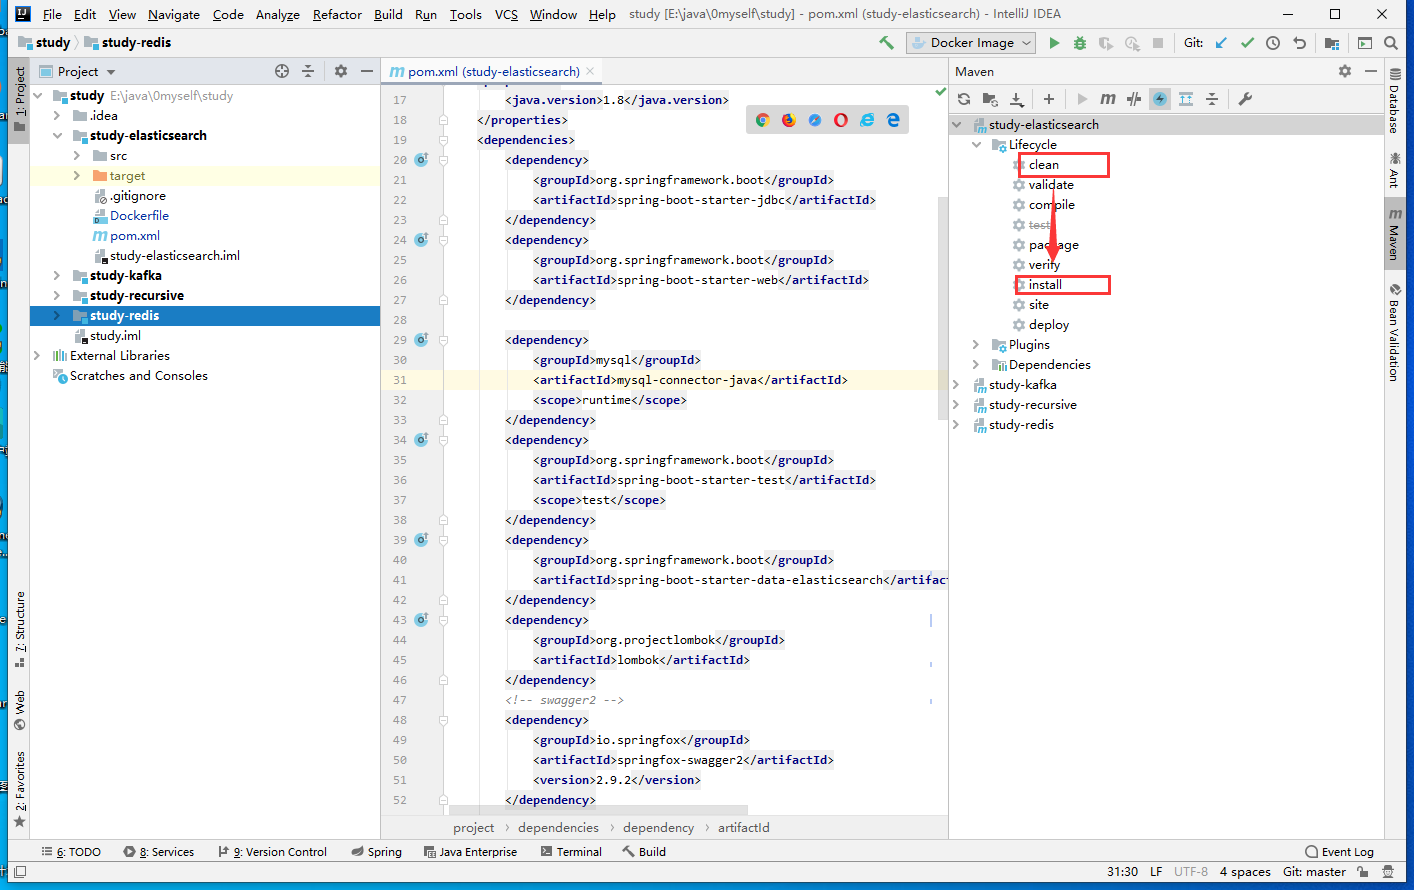Toggle read-only lock icon in status bar

tap(1362, 872)
